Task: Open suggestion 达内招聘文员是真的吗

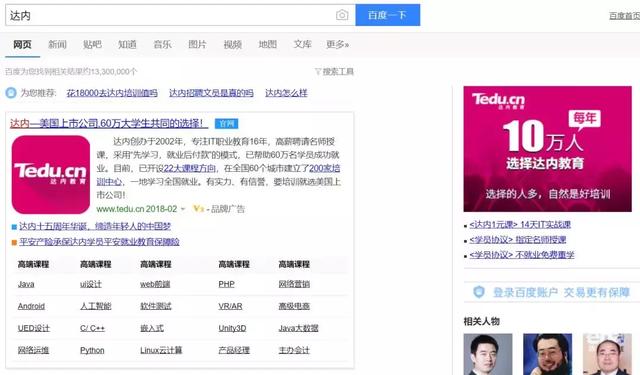Action: click(x=211, y=93)
